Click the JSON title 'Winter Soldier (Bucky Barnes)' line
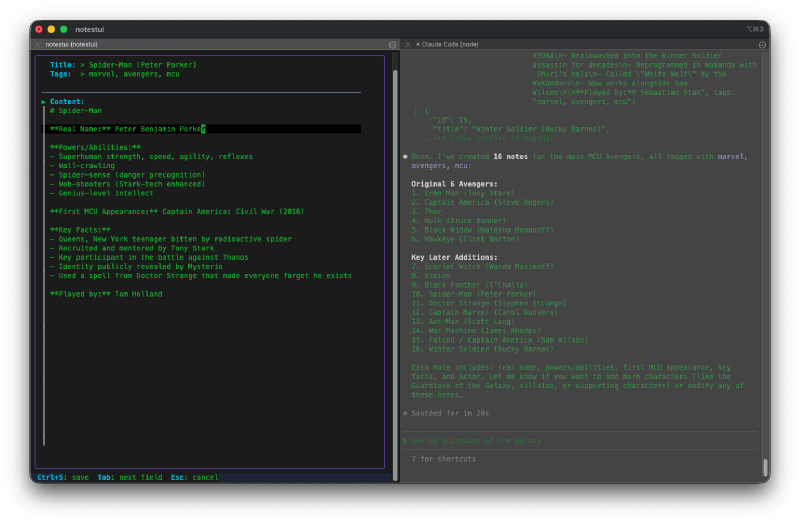Screen dimensions: 800x523 pyautogui.click(x=520, y=129)
